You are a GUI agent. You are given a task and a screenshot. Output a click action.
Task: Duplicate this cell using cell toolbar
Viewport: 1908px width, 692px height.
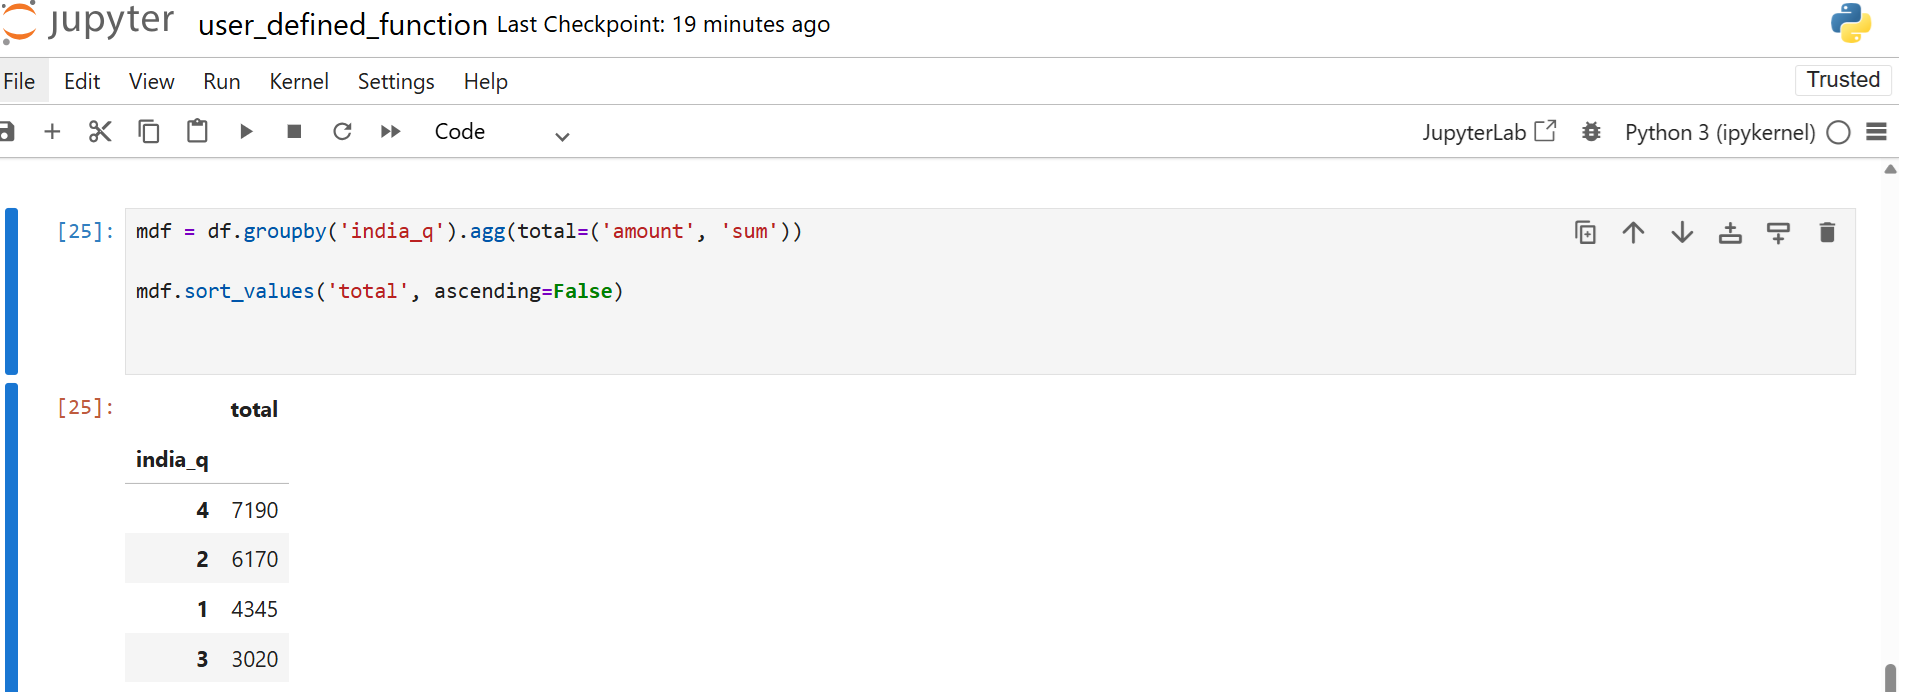1585,233
